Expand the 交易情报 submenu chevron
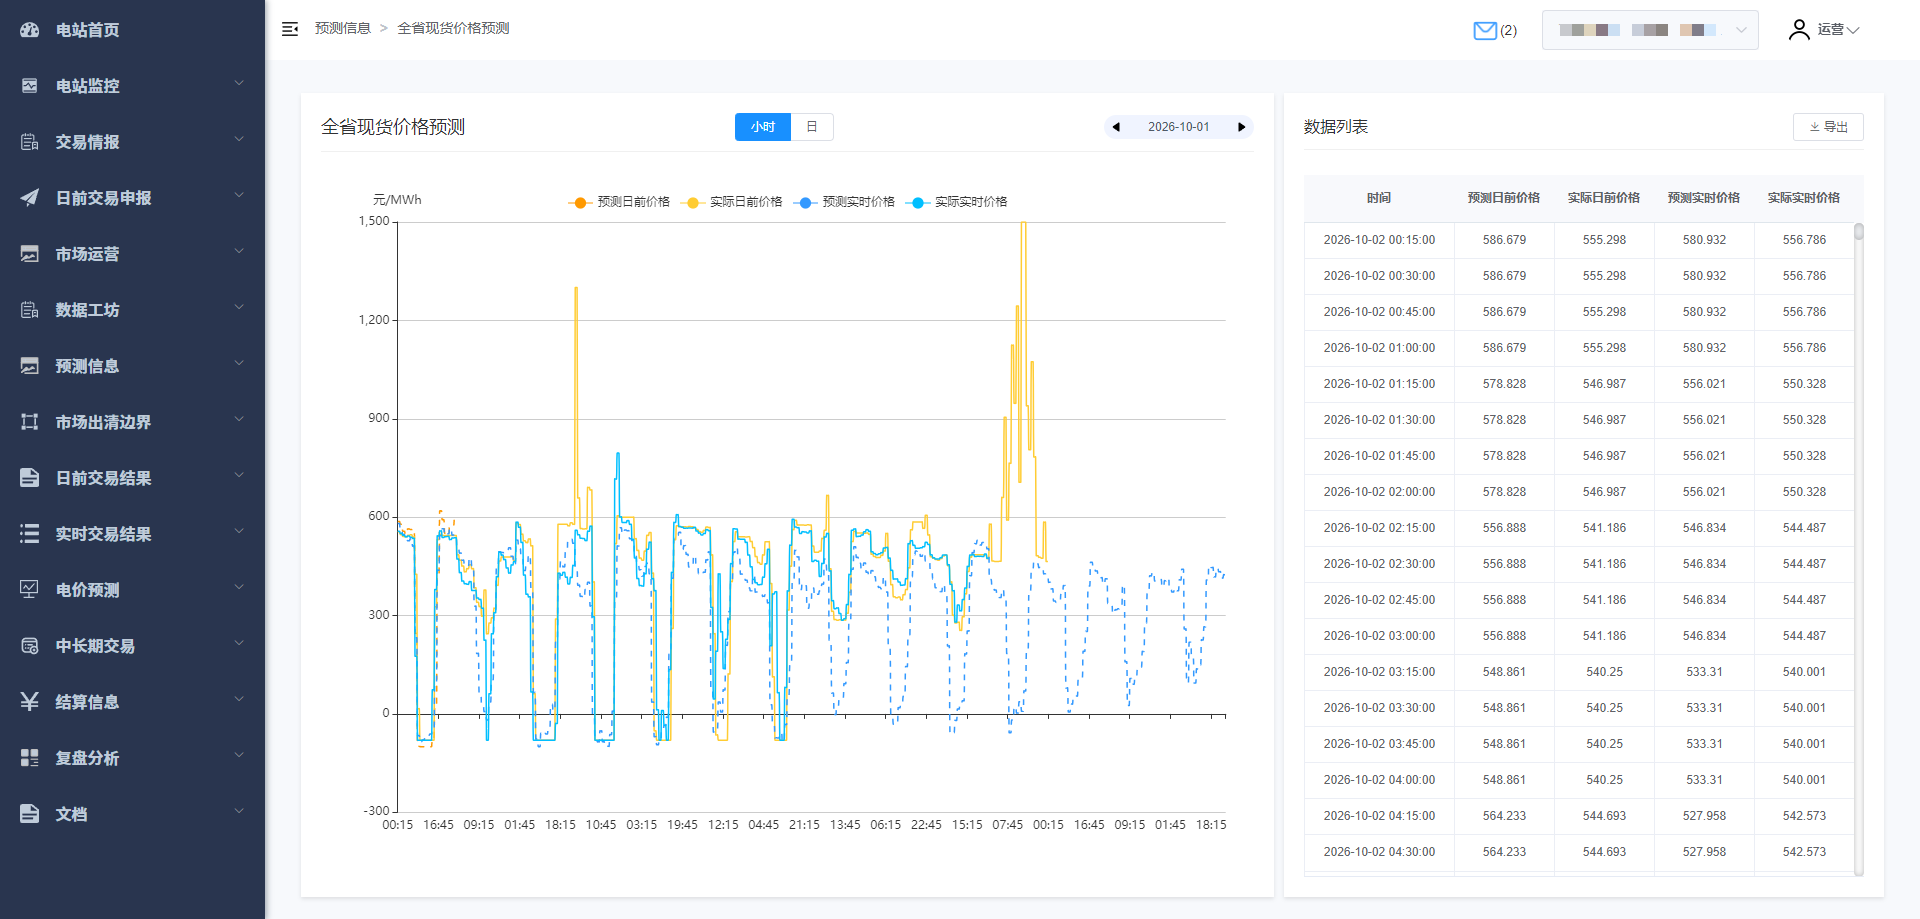This screenshot has height=919, width=1920. pos(239,139)
